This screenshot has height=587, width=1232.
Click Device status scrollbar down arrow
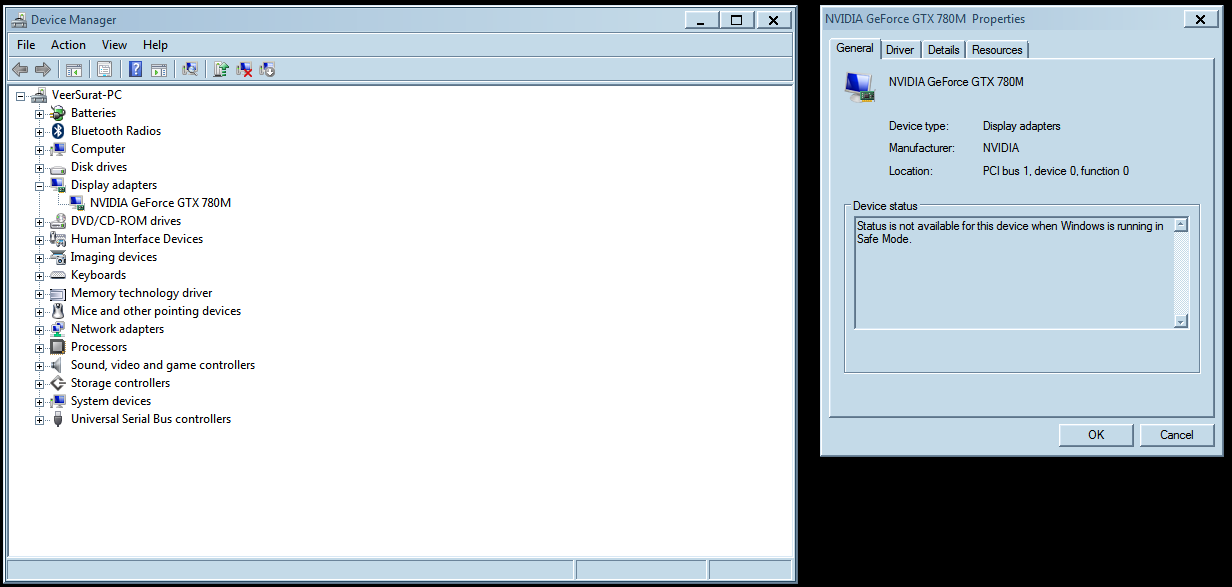click(x=1181, y=321)
